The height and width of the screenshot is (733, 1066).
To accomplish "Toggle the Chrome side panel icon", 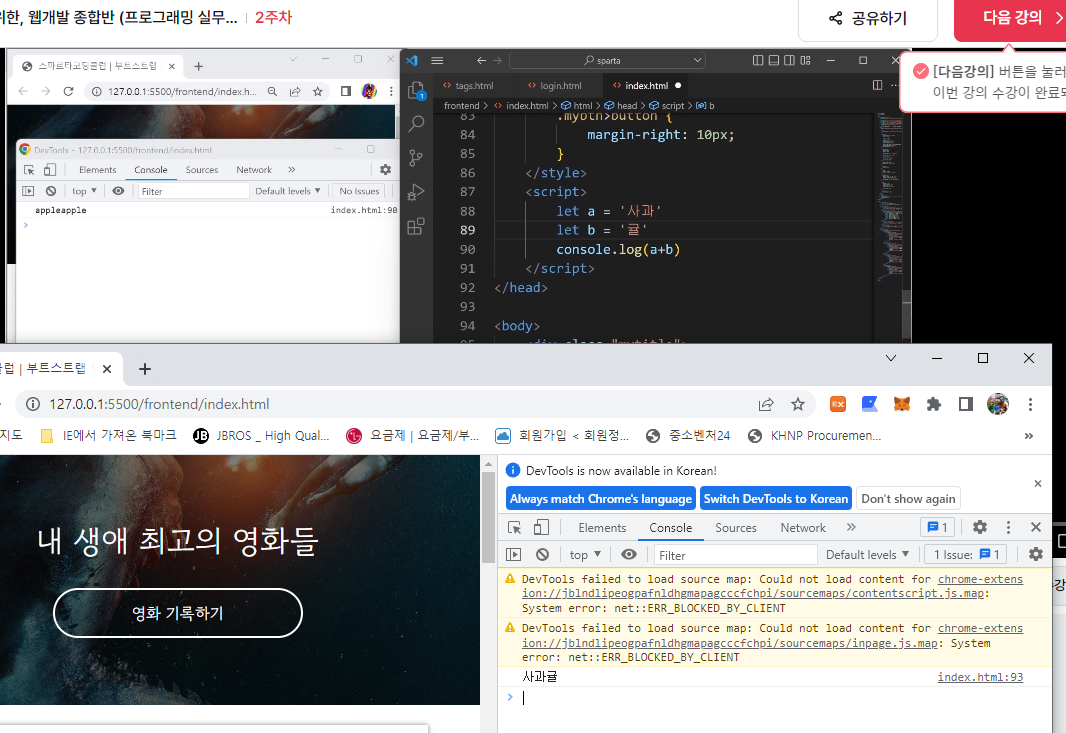I will coord(965,404).
